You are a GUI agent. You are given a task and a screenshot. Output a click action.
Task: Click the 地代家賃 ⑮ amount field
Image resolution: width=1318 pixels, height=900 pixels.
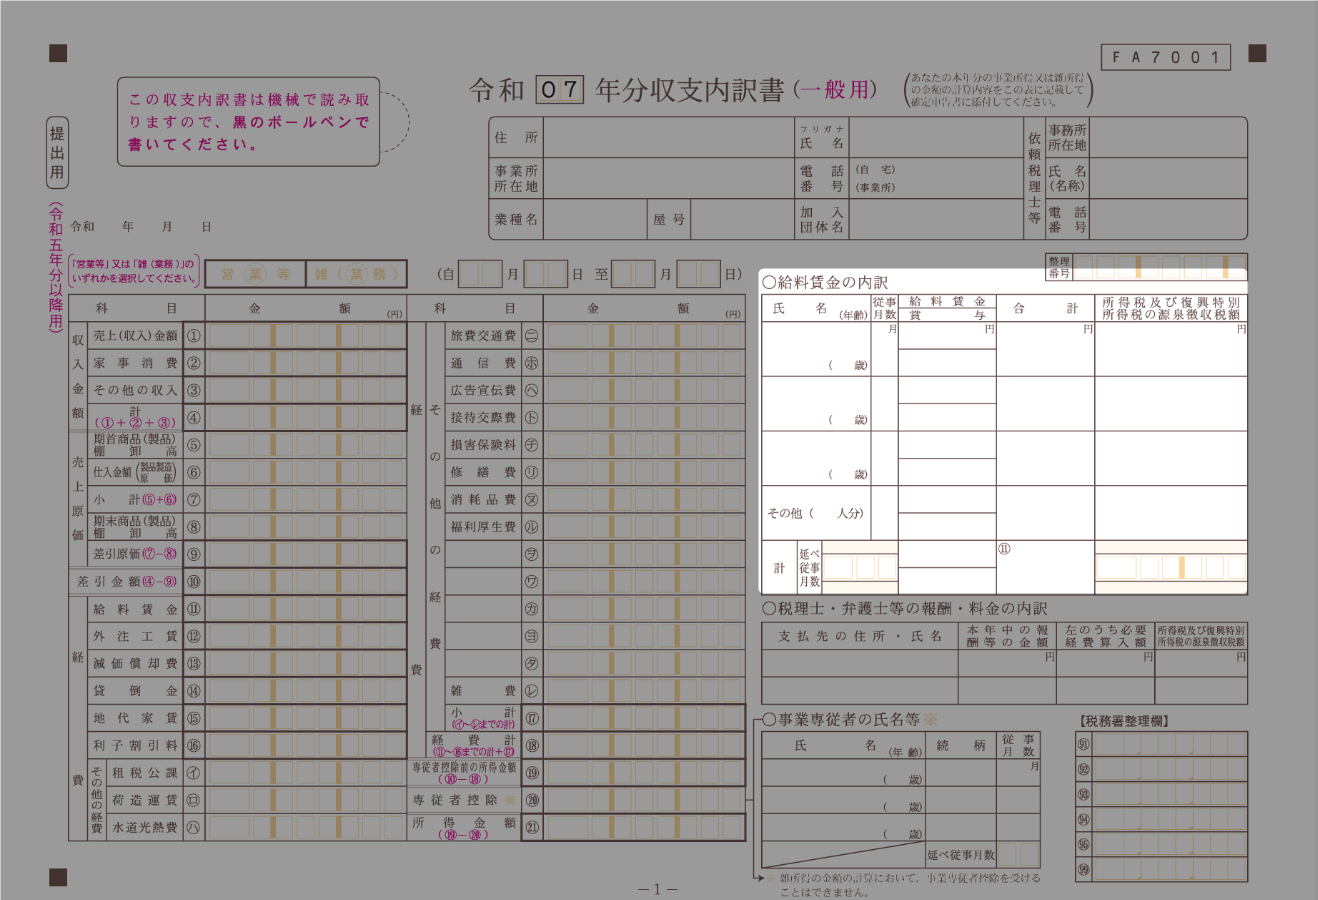(306, 718)
